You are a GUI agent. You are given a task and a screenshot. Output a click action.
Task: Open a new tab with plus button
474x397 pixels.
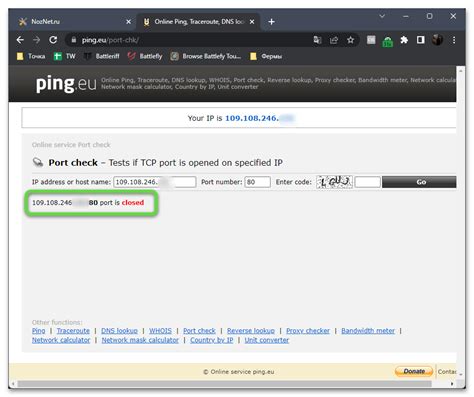tap(271, 22)
